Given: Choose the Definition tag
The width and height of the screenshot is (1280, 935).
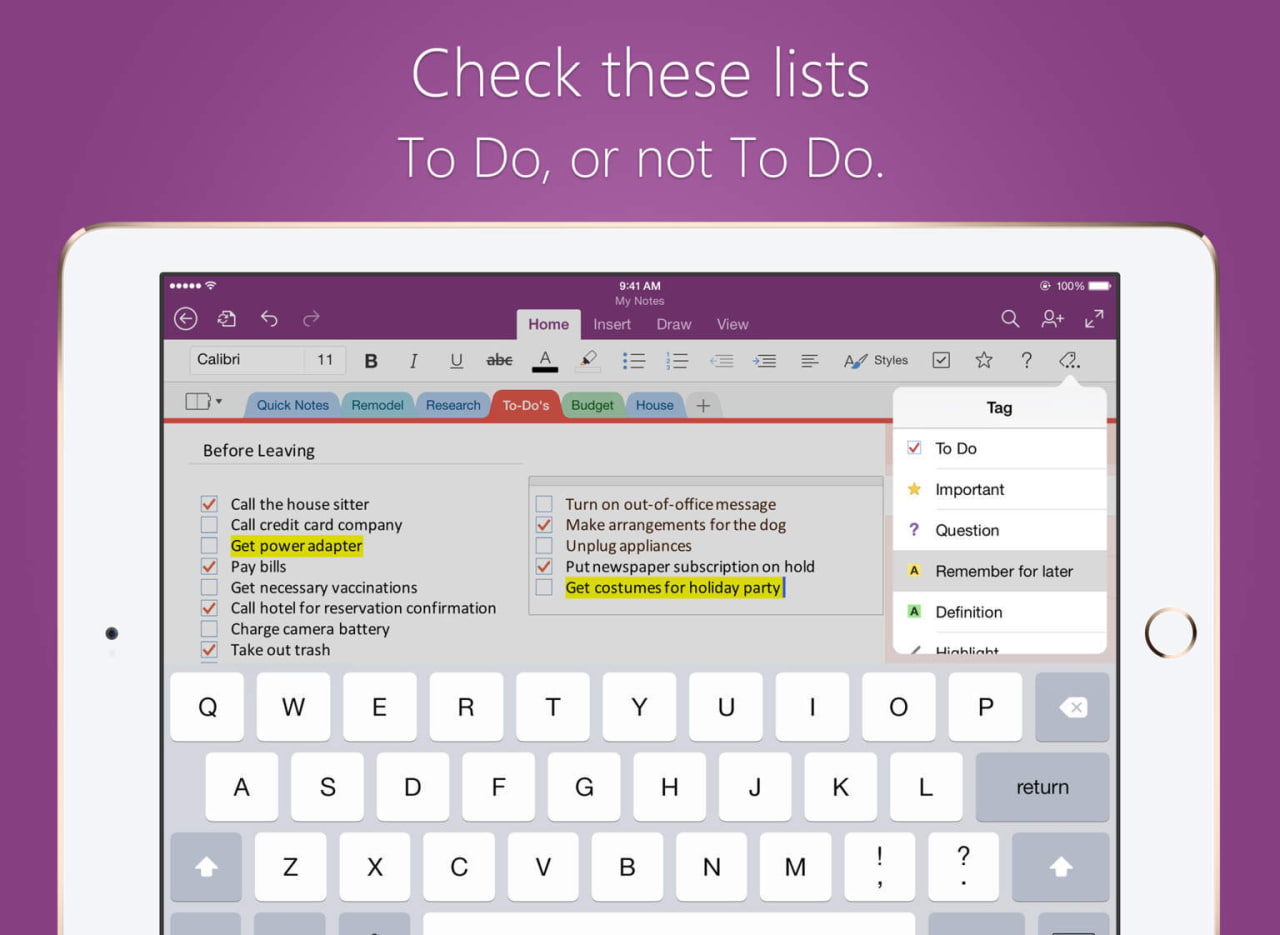Looking at the screenshot, I should coord(1000,612).
